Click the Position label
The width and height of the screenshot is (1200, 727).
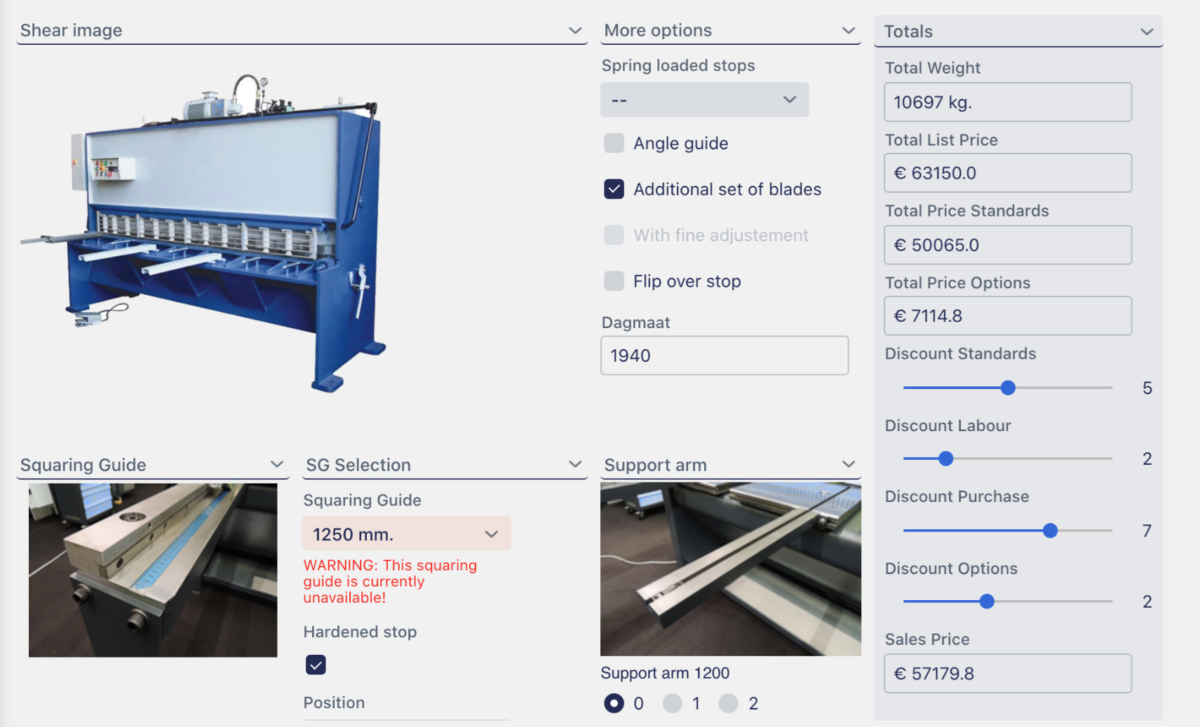[x=334, y=703]
